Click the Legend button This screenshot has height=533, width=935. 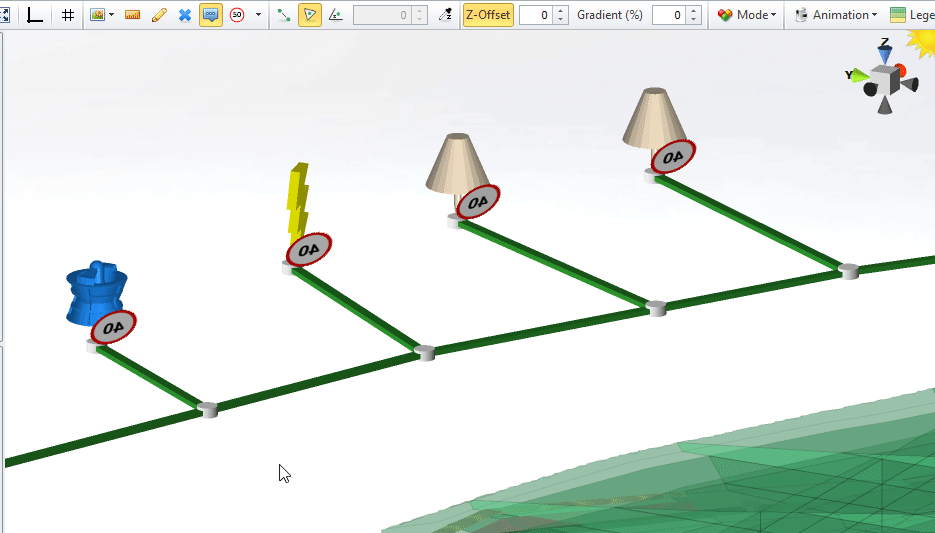pyautogui.click(x=912, y=15)
